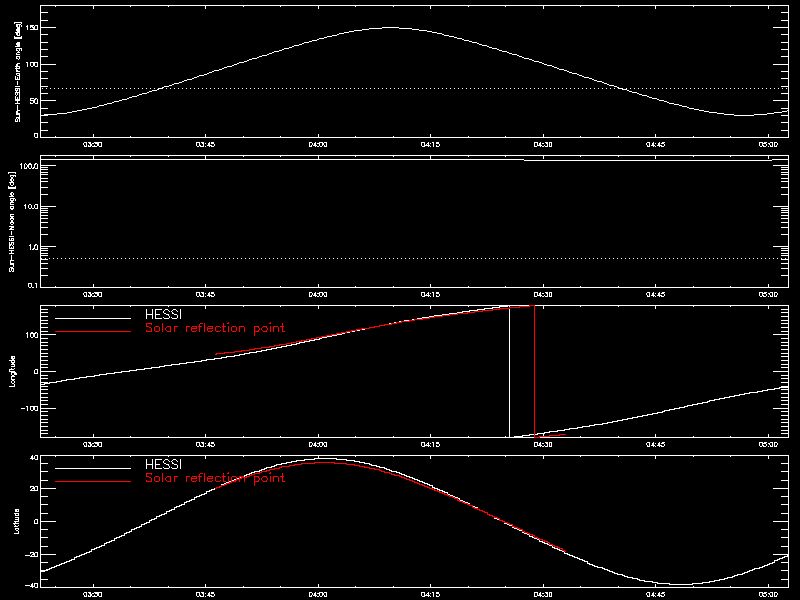Click white HESSI legend line in Latitude plot
The image size is (800, 600).
coord(93,468)
